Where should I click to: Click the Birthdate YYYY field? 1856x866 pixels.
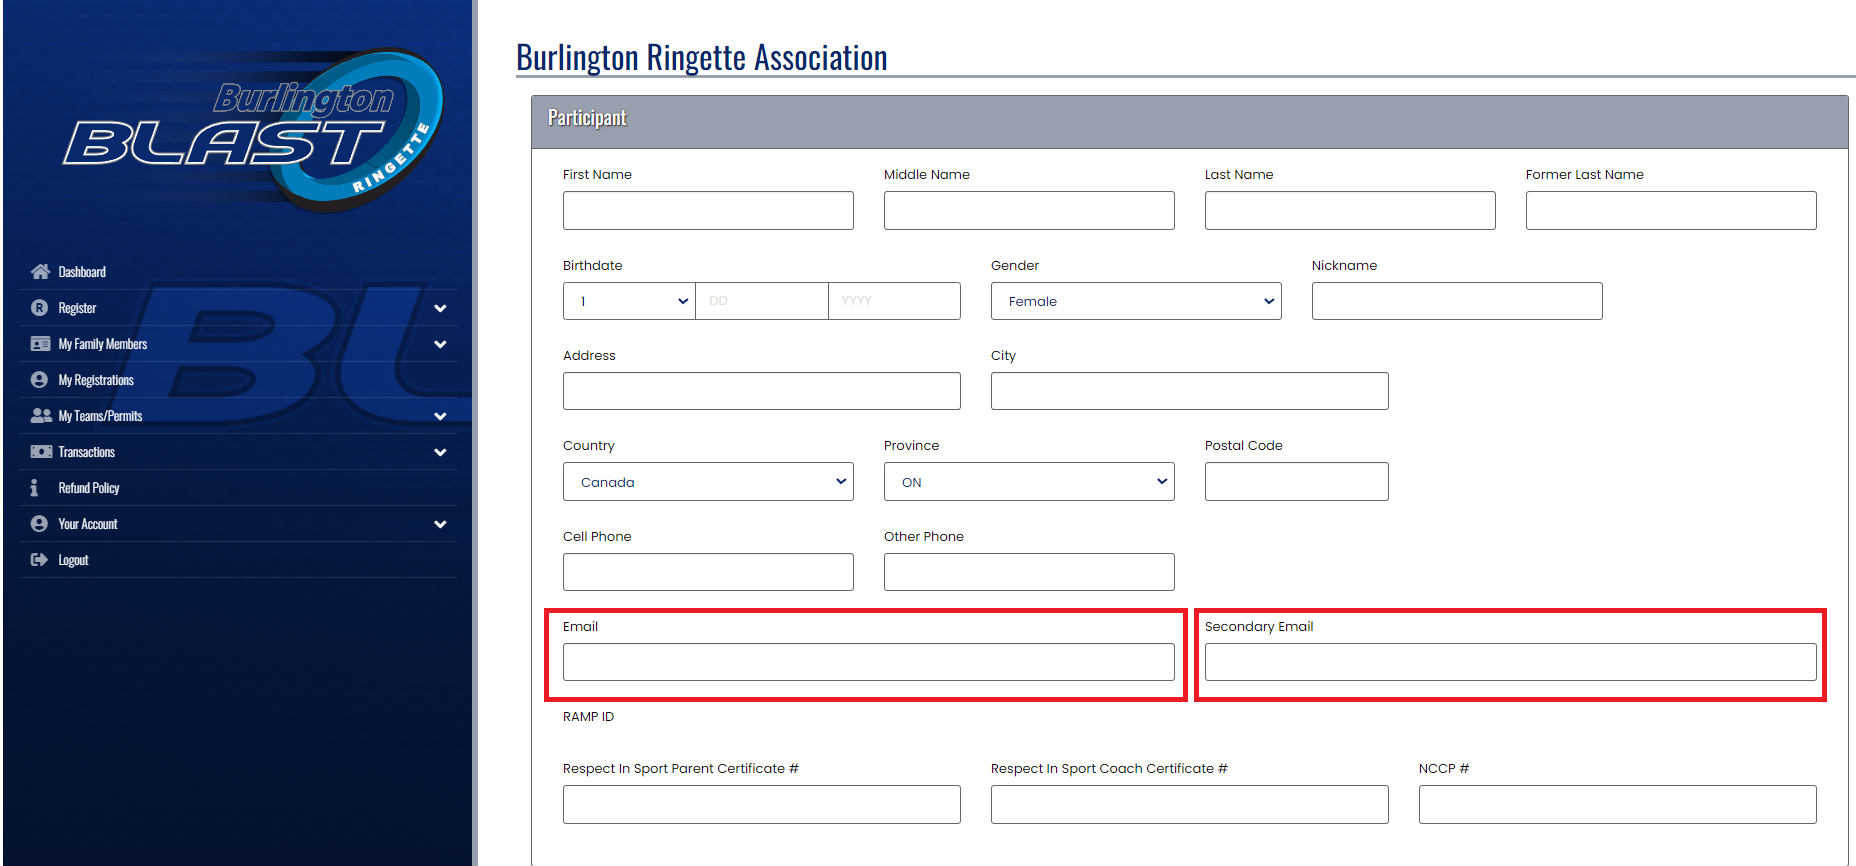[x=894, y=301]
